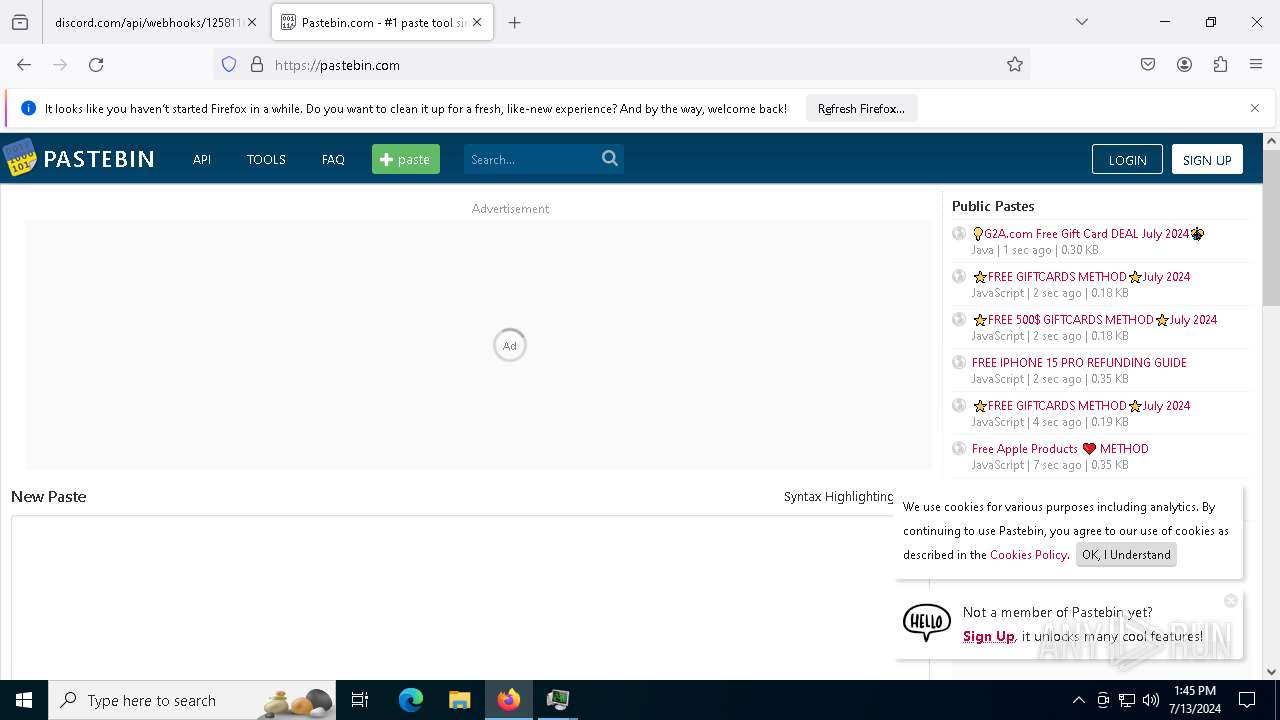1280x720 pixels.
Task: Open G2A.com Free Gift Card DEAL paste
Action: (1088, 234)
